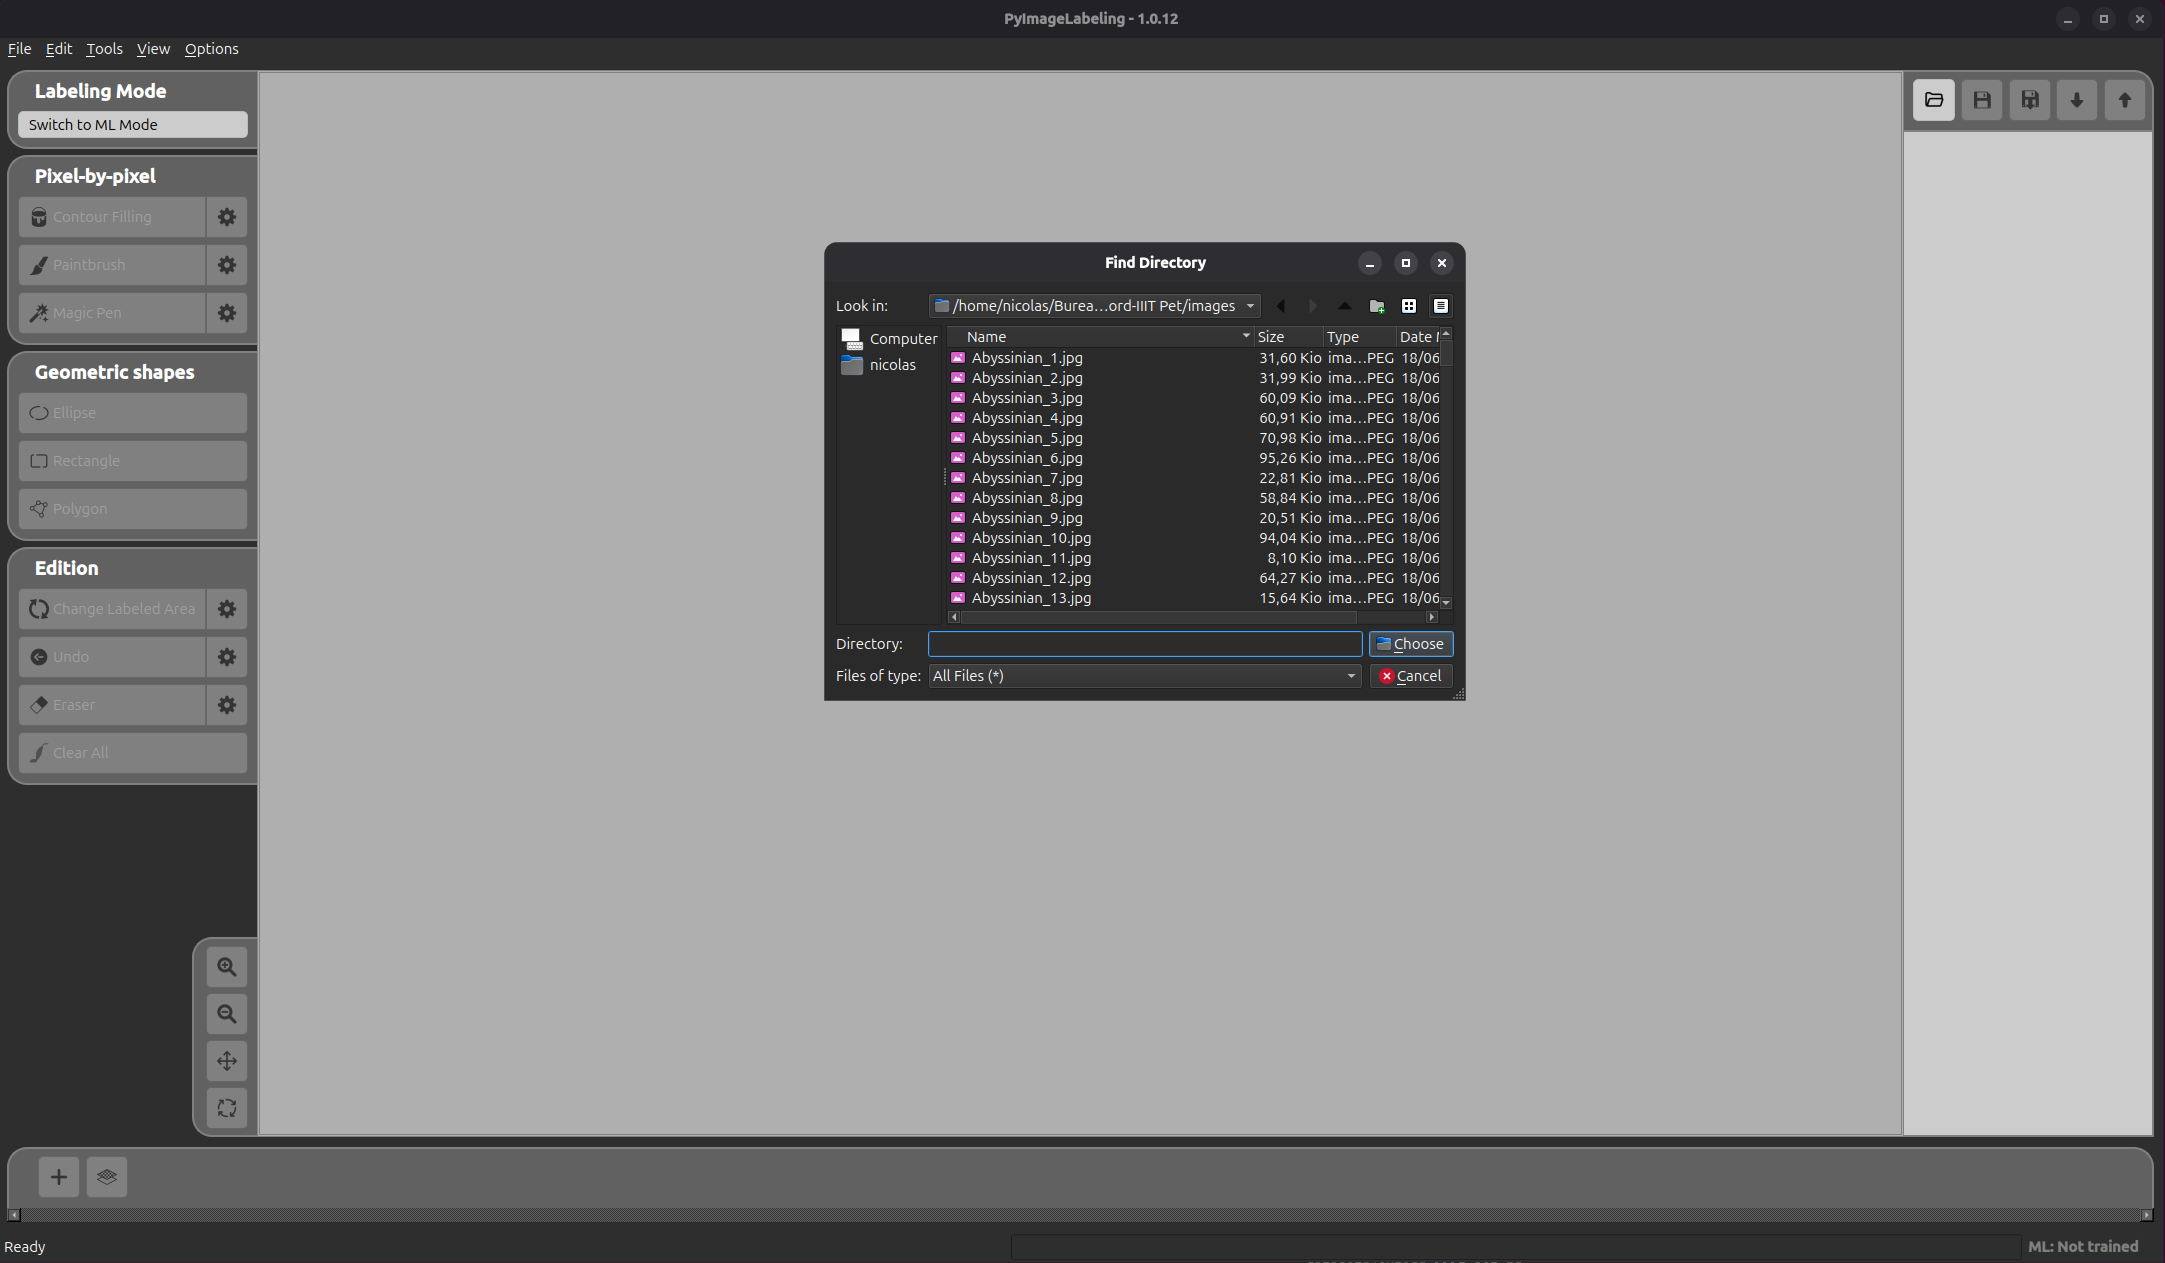Open Contour Filling settings gear
Image resolution: width=2165 pixels, height=1263 pixels.
point(227,217)
